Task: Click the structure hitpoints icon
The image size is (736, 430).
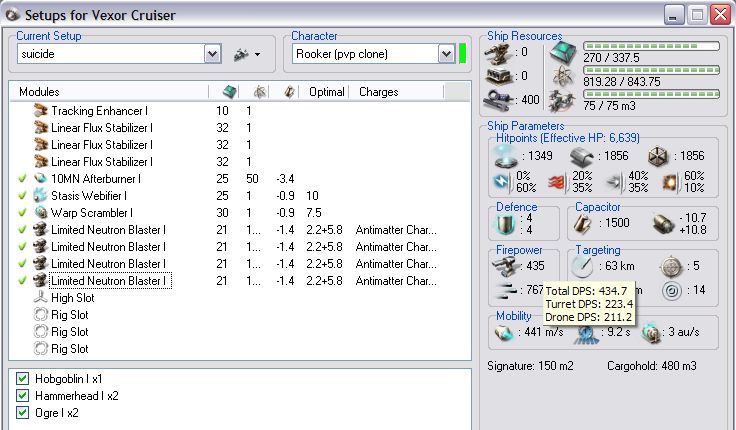Action: coord(658,157)
